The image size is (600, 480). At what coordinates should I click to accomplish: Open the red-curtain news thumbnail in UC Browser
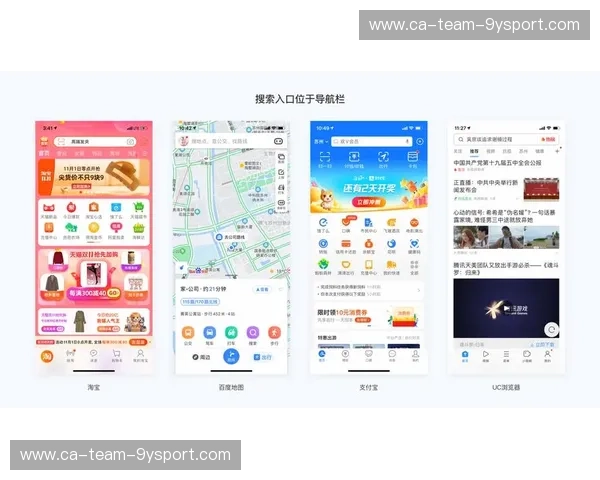pos(540,190)
